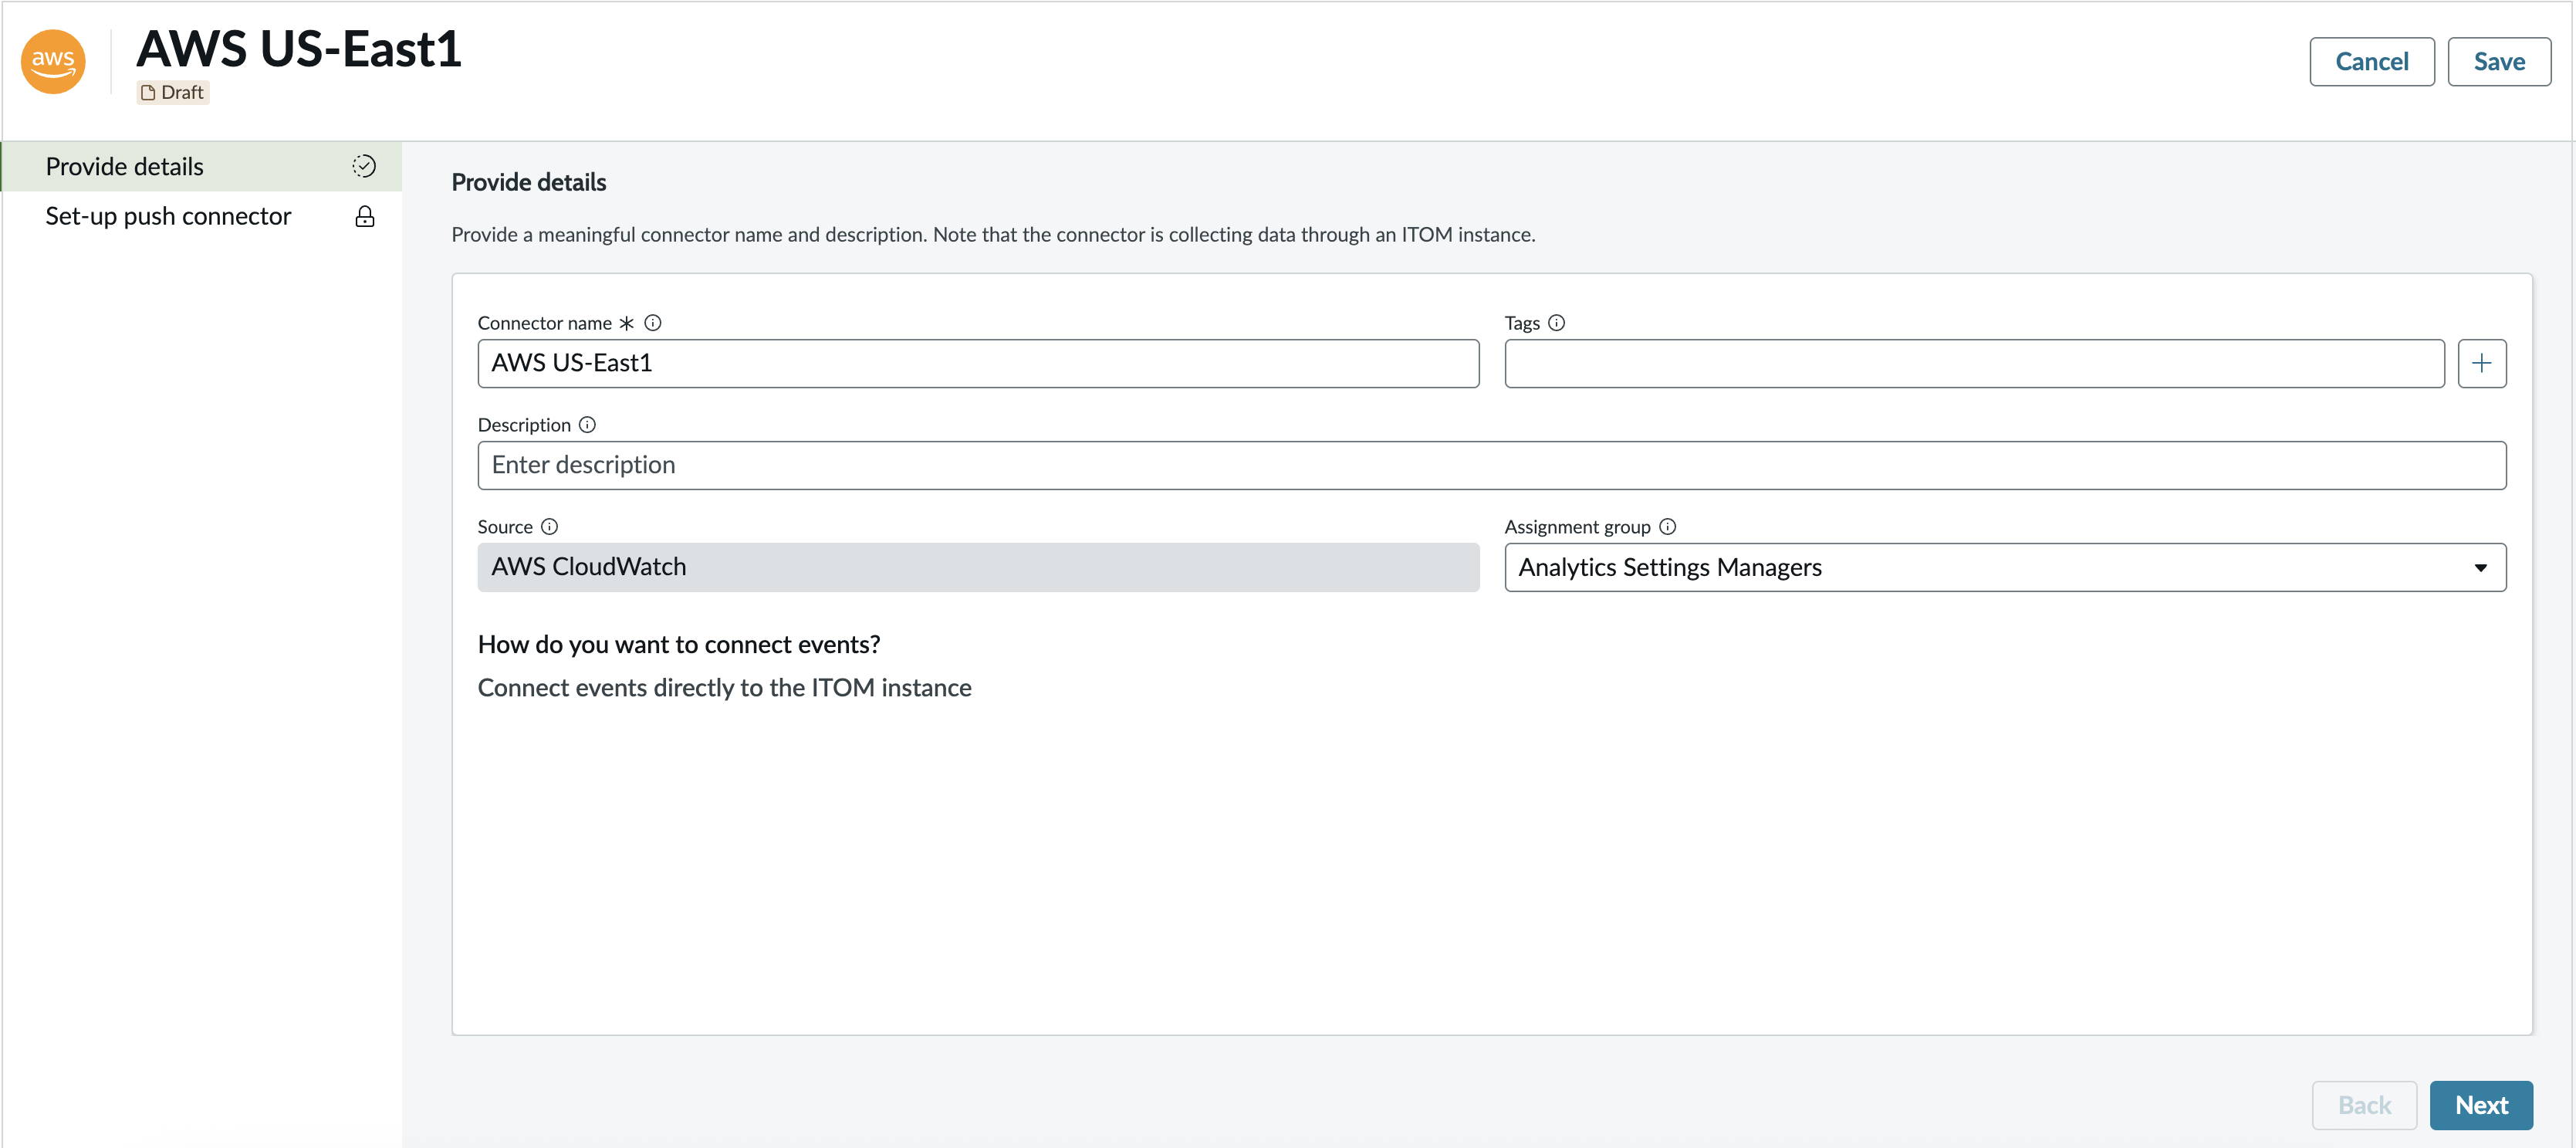Select the Set-up push connector step

(202, 216)
